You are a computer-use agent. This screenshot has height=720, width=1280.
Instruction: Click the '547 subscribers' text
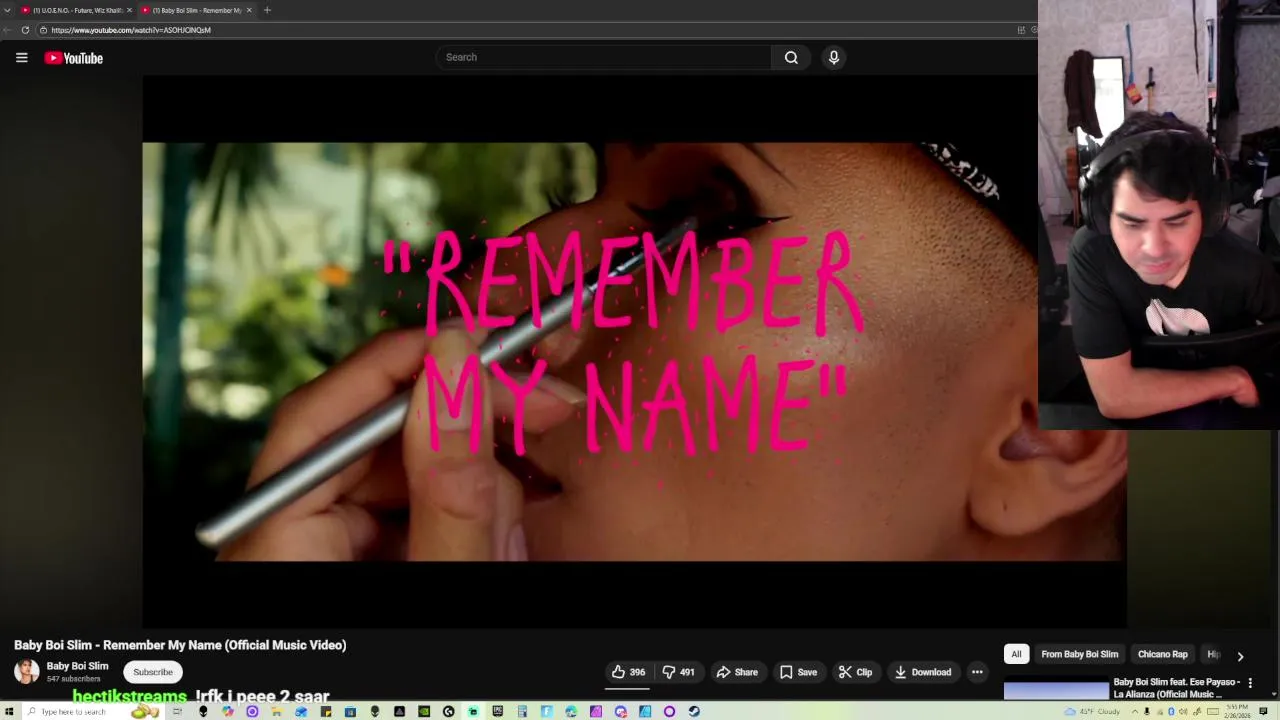[x=74, y=679]
